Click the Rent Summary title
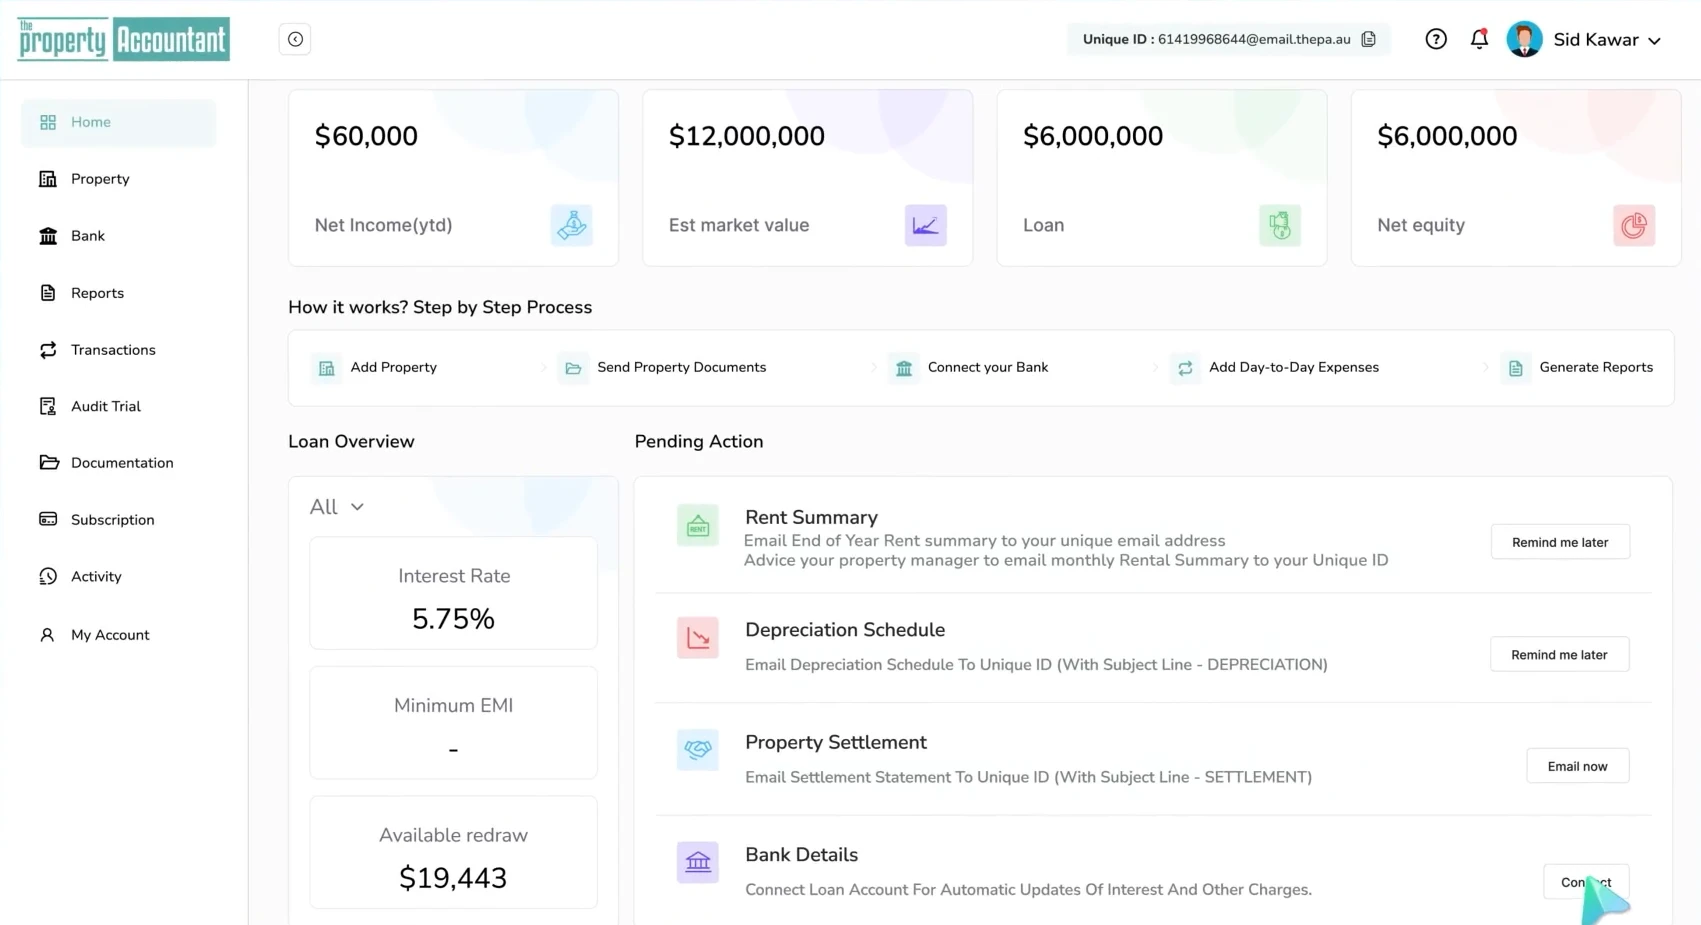The image size is (1701, 925). click(x=811, y=517)
